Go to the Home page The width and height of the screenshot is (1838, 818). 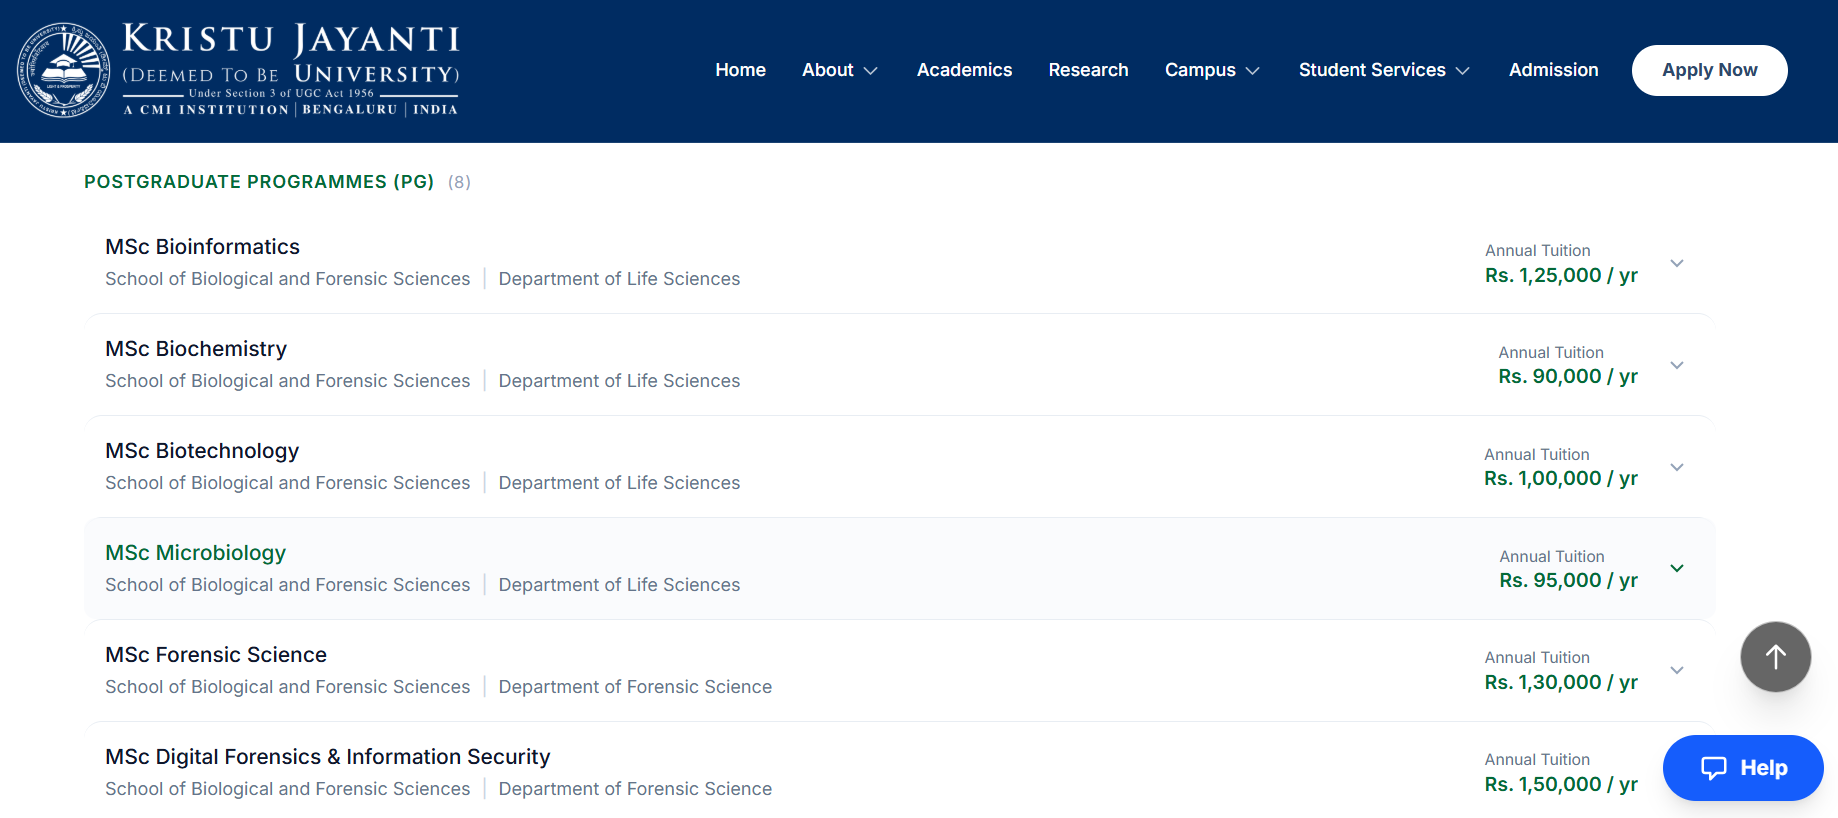741,70
